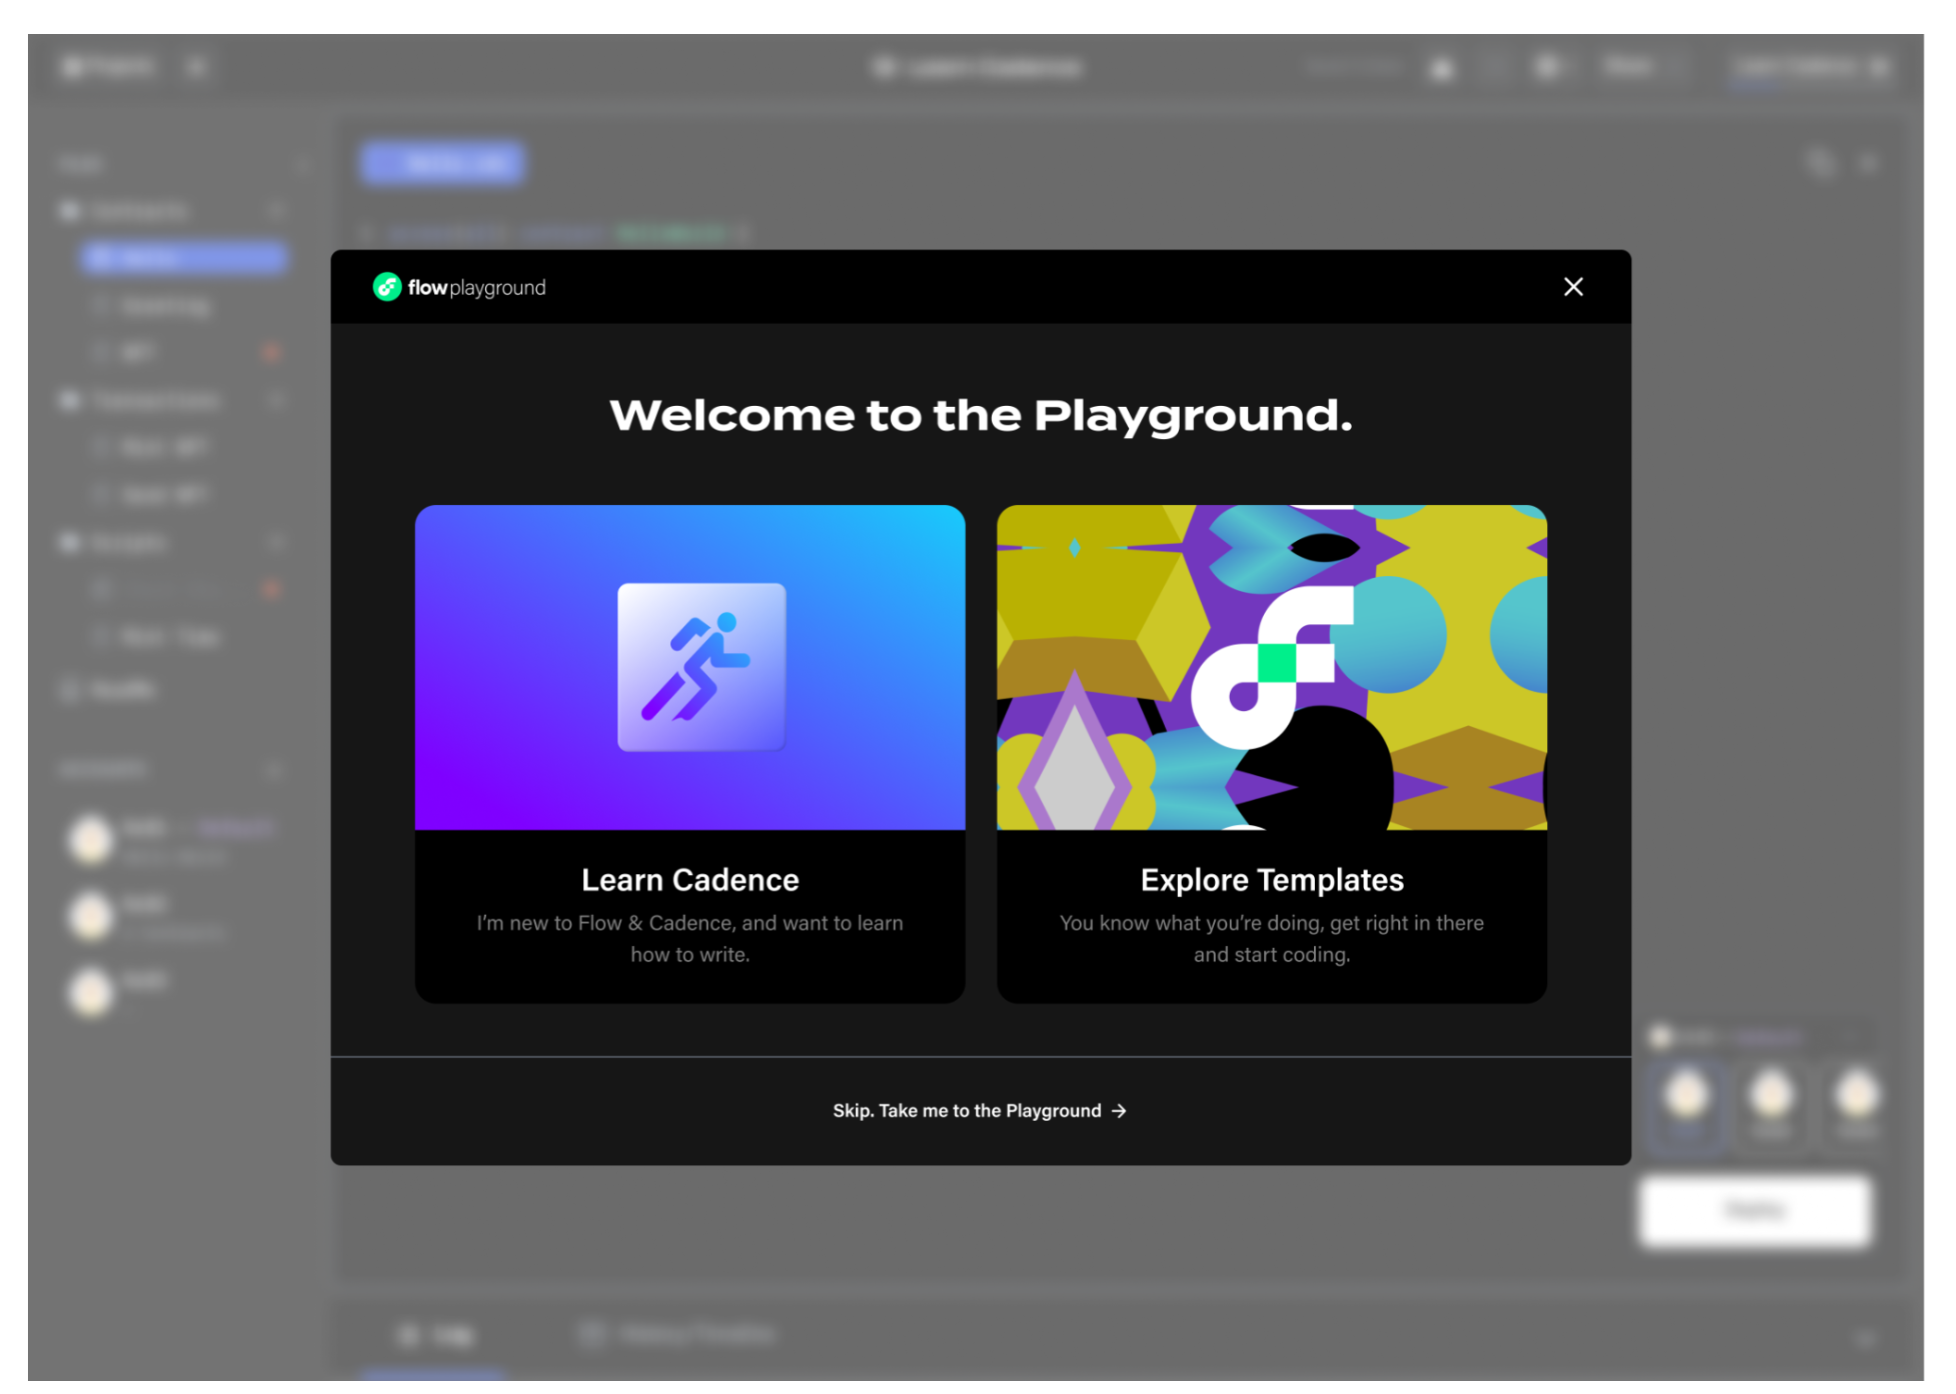Click "You know what you're doing" description
The height and width of the screenshot is (1394, 1956).
1272,938
